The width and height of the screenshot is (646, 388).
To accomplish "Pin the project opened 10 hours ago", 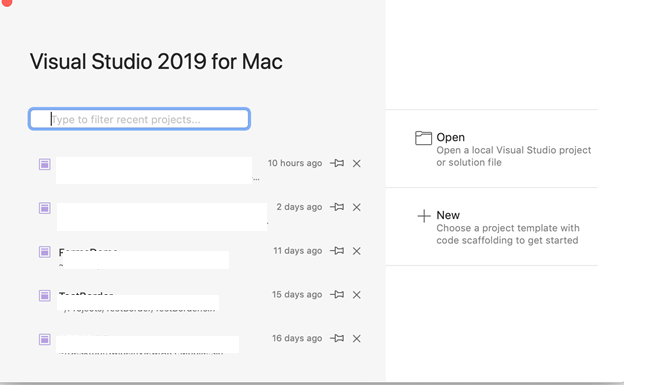I will tap(337, 164).
